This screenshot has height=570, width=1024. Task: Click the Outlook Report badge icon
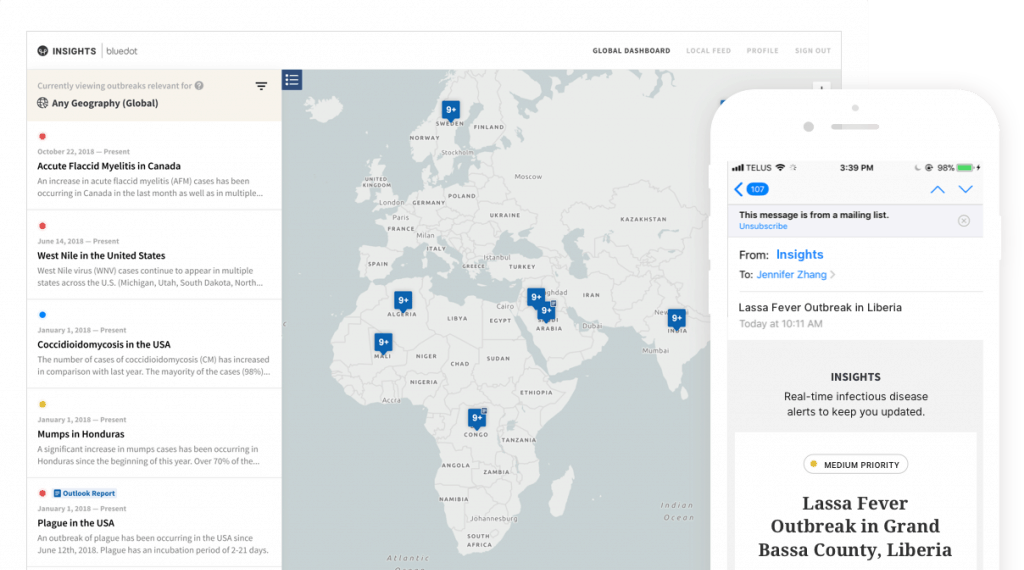(57, 494)
